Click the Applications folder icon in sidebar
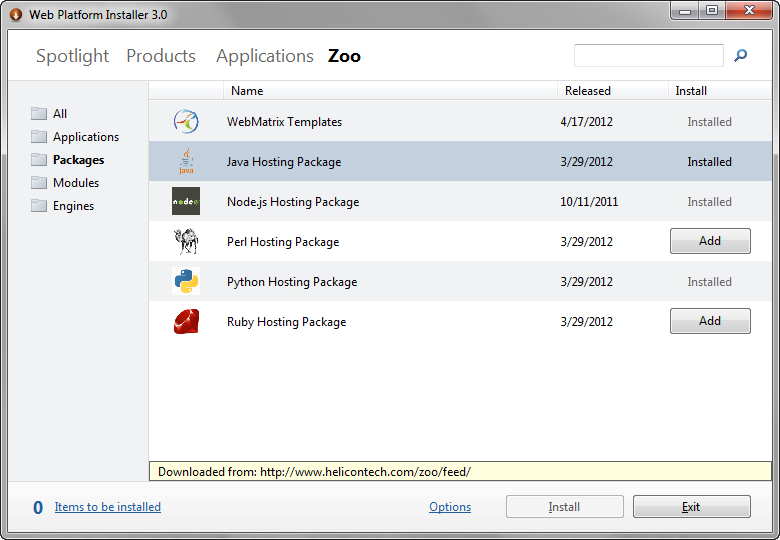780x540 pixels. [39, 136]
